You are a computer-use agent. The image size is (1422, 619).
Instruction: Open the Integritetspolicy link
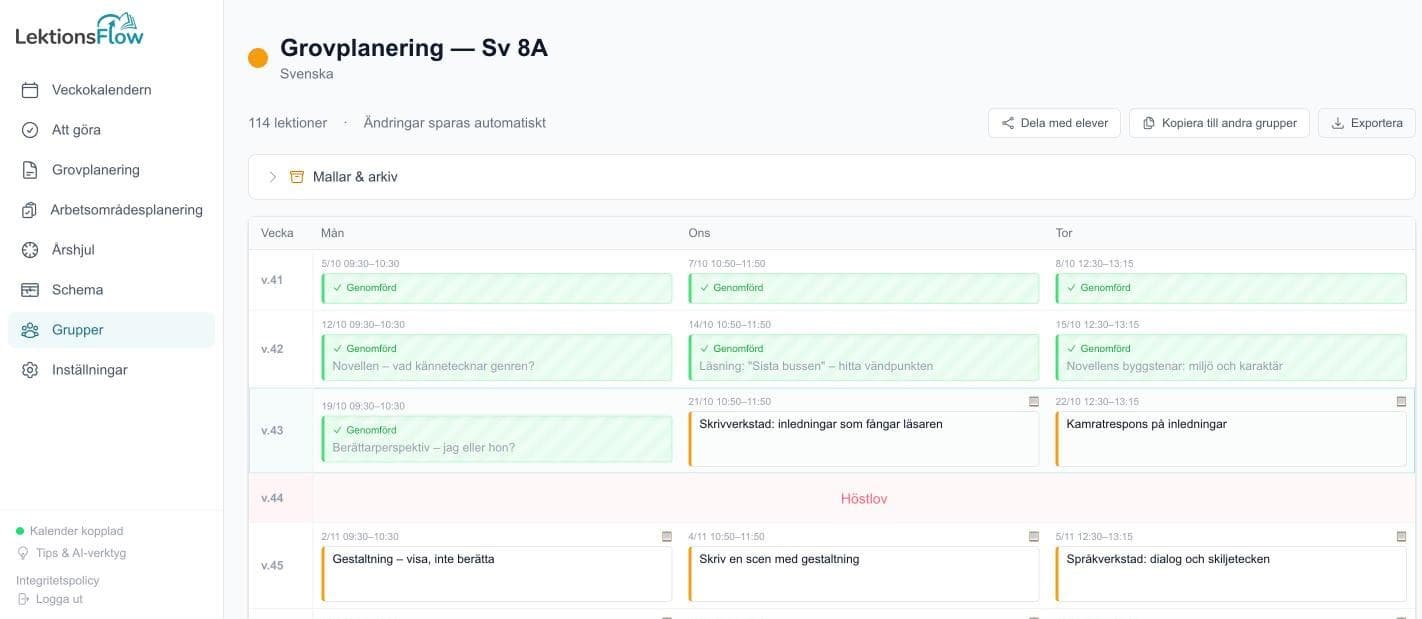click(58, 580)
